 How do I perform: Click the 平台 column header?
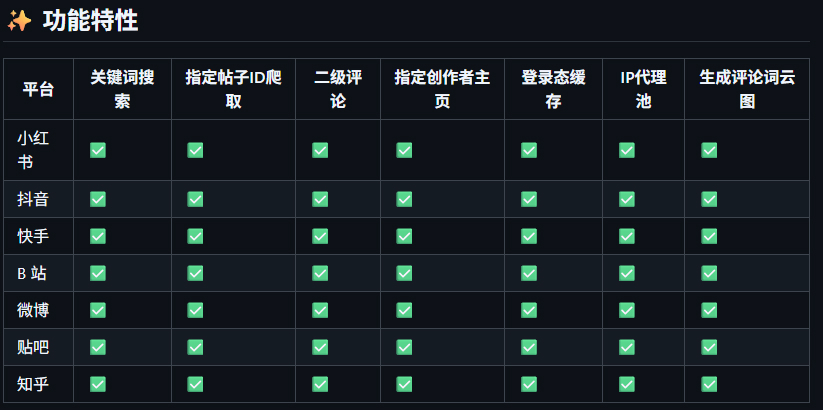click(x=38, y=89)
